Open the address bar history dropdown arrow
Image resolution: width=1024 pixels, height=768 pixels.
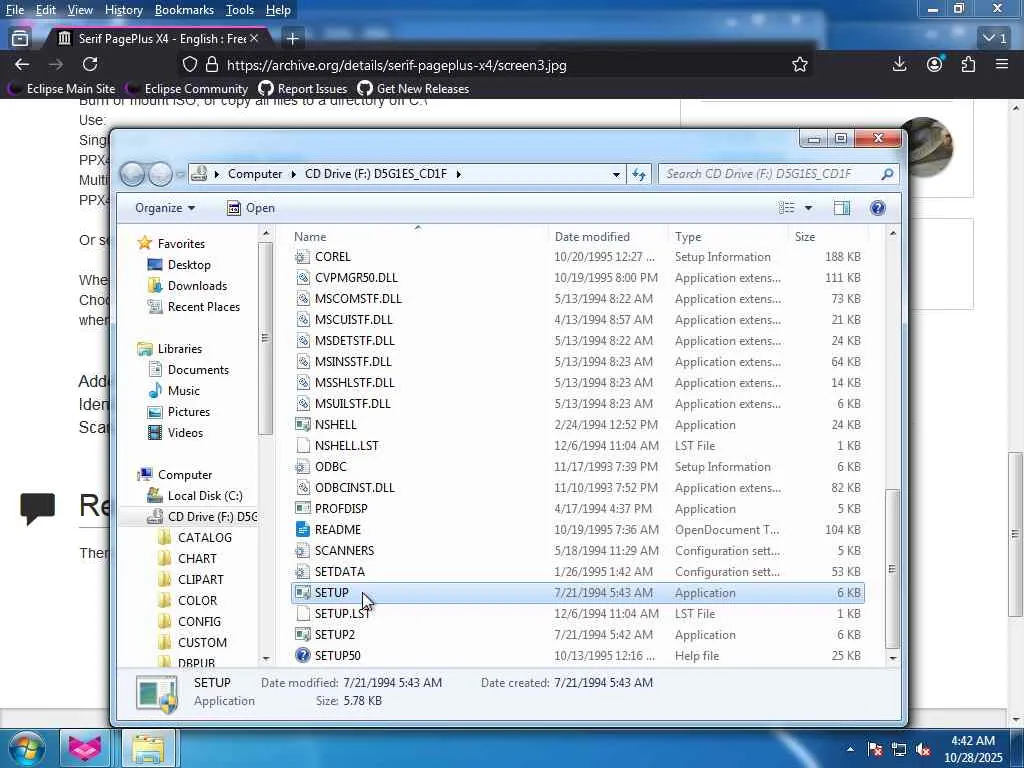616,174
